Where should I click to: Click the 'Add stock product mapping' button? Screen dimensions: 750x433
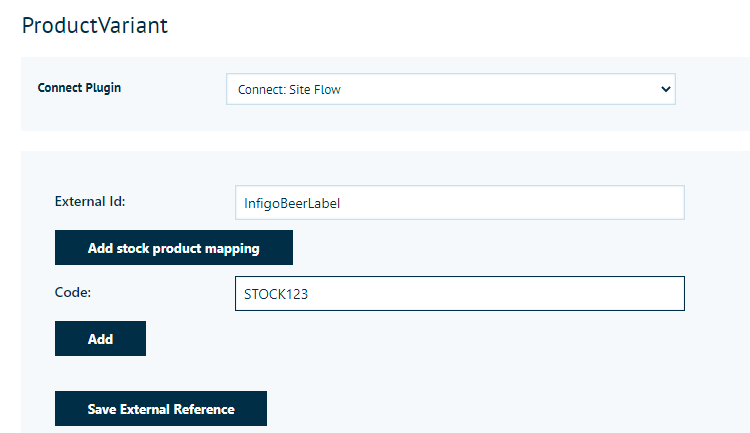174,247
